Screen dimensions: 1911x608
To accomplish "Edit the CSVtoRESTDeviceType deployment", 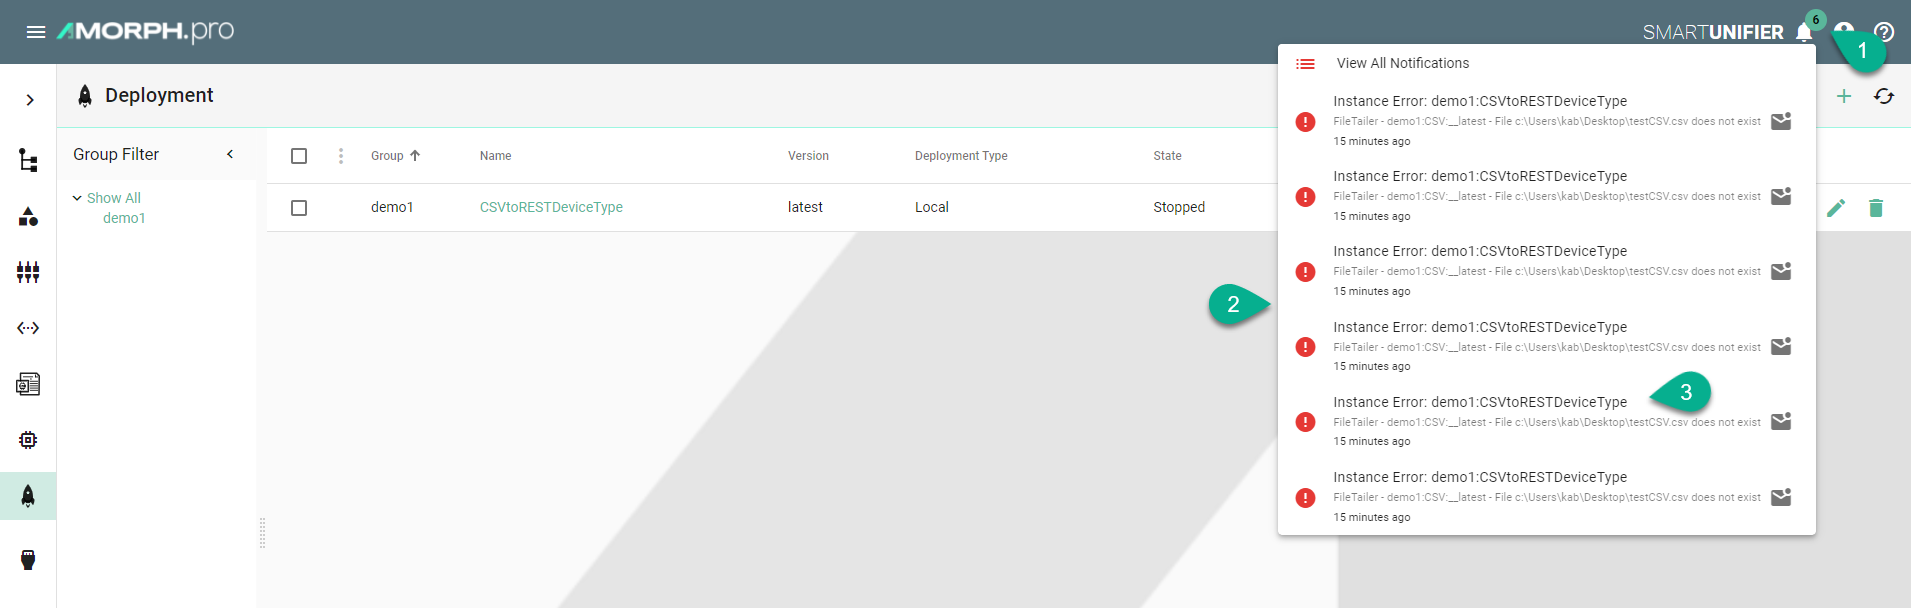I will [x=1836, y=208].
